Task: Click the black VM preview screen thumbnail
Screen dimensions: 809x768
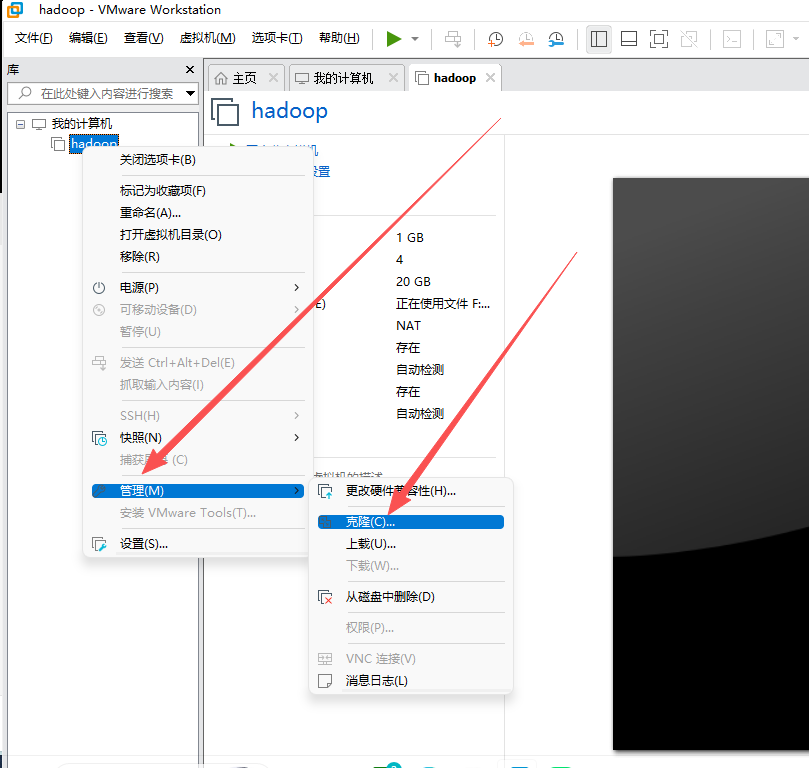Action: click(x=711, y=464)
